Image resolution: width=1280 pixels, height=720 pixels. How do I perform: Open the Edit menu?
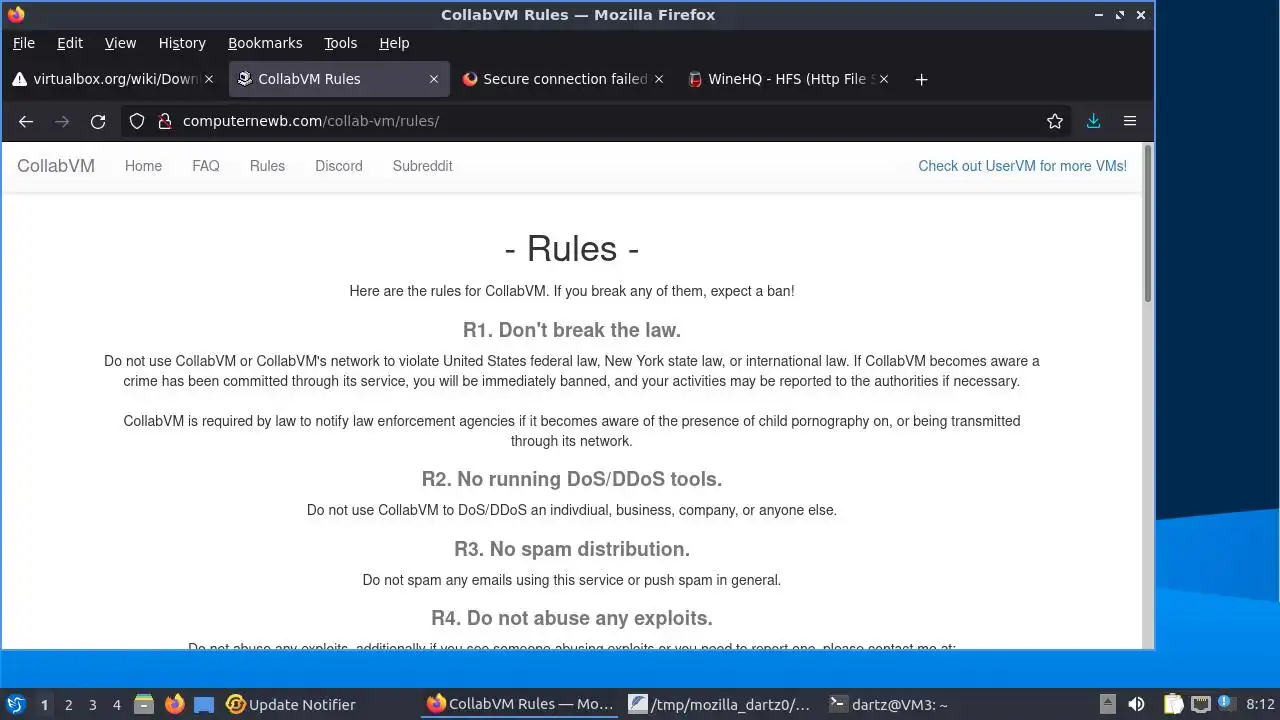[x=70, y=43]
